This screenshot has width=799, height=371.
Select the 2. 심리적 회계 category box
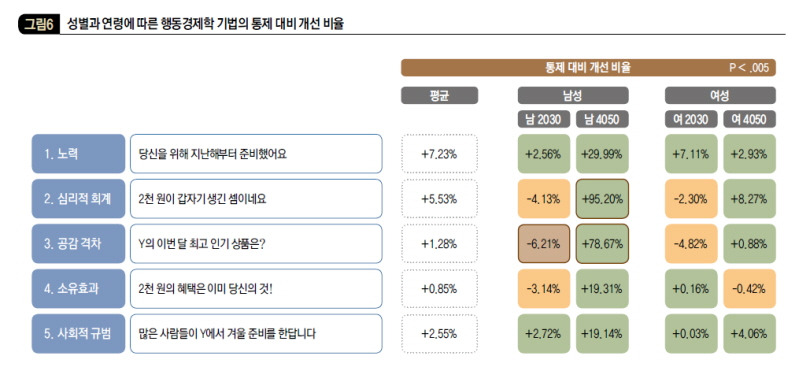point(78,199)
